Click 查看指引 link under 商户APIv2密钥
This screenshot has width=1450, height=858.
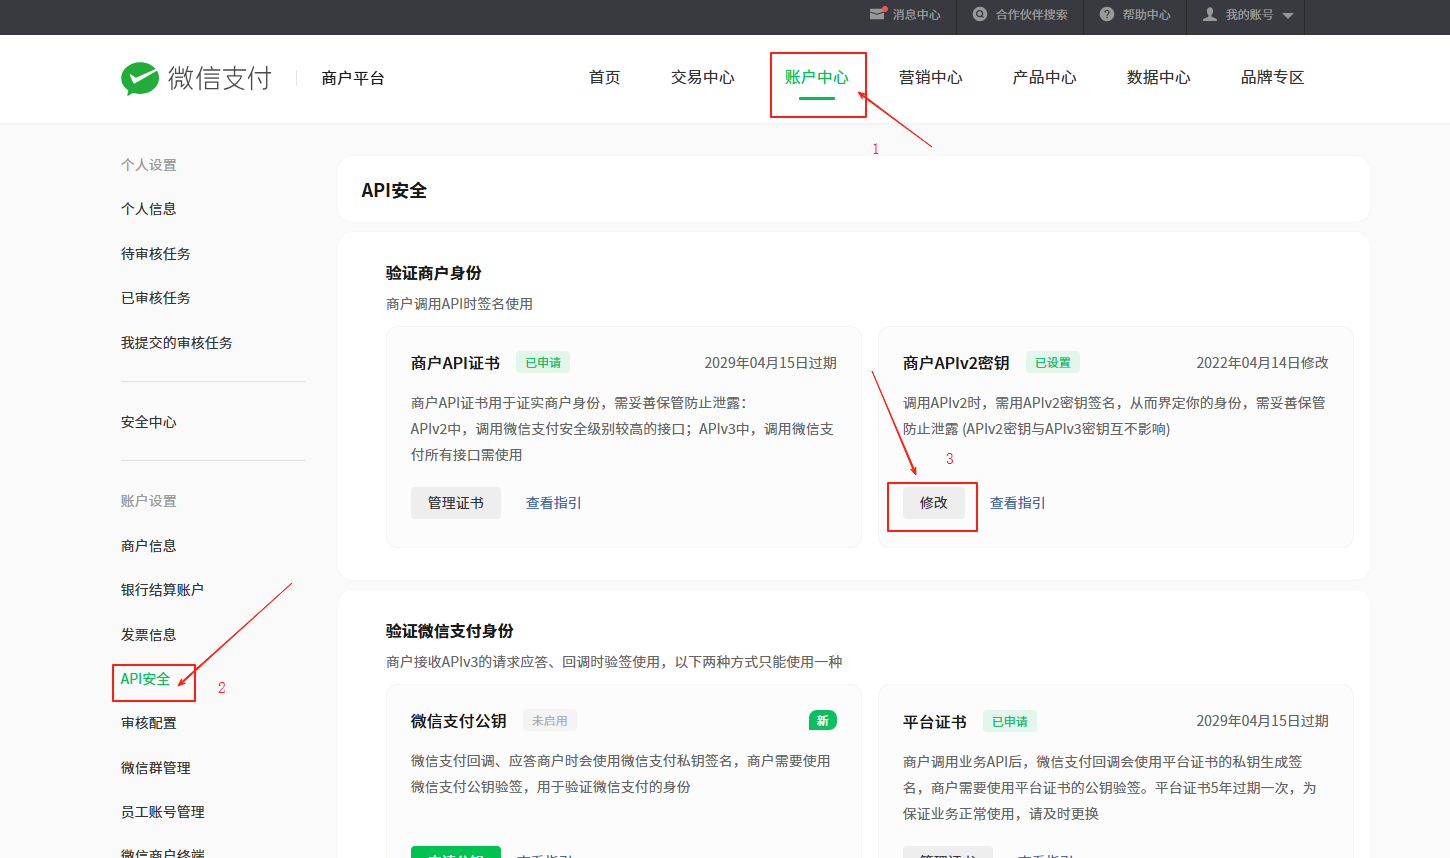pyautogui.click(x=1017, y=503)
